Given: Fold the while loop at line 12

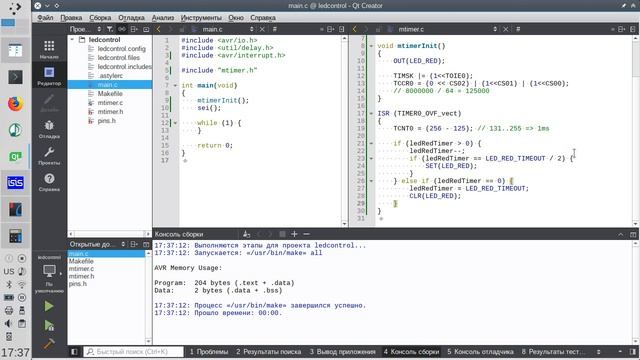Looking at the screenshot, I should click(x=175, y=123).
